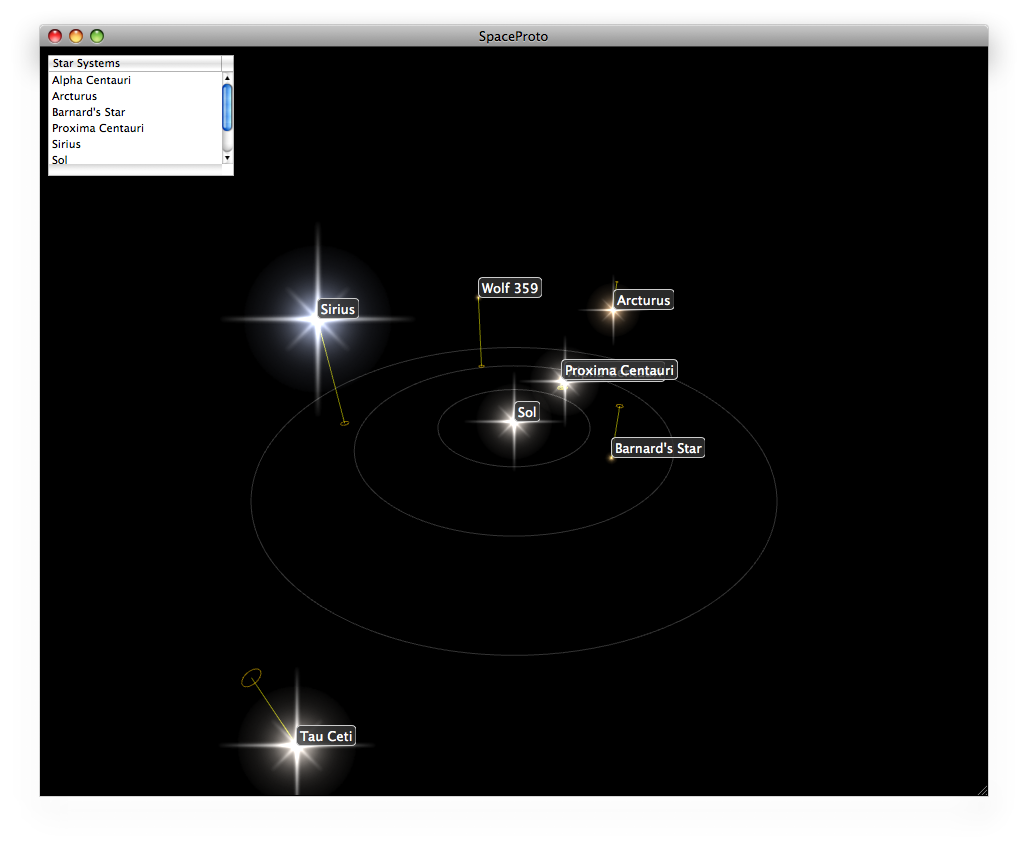Click the Proxima Centauri map label
Screen dimensions: 1028x851
620,370
